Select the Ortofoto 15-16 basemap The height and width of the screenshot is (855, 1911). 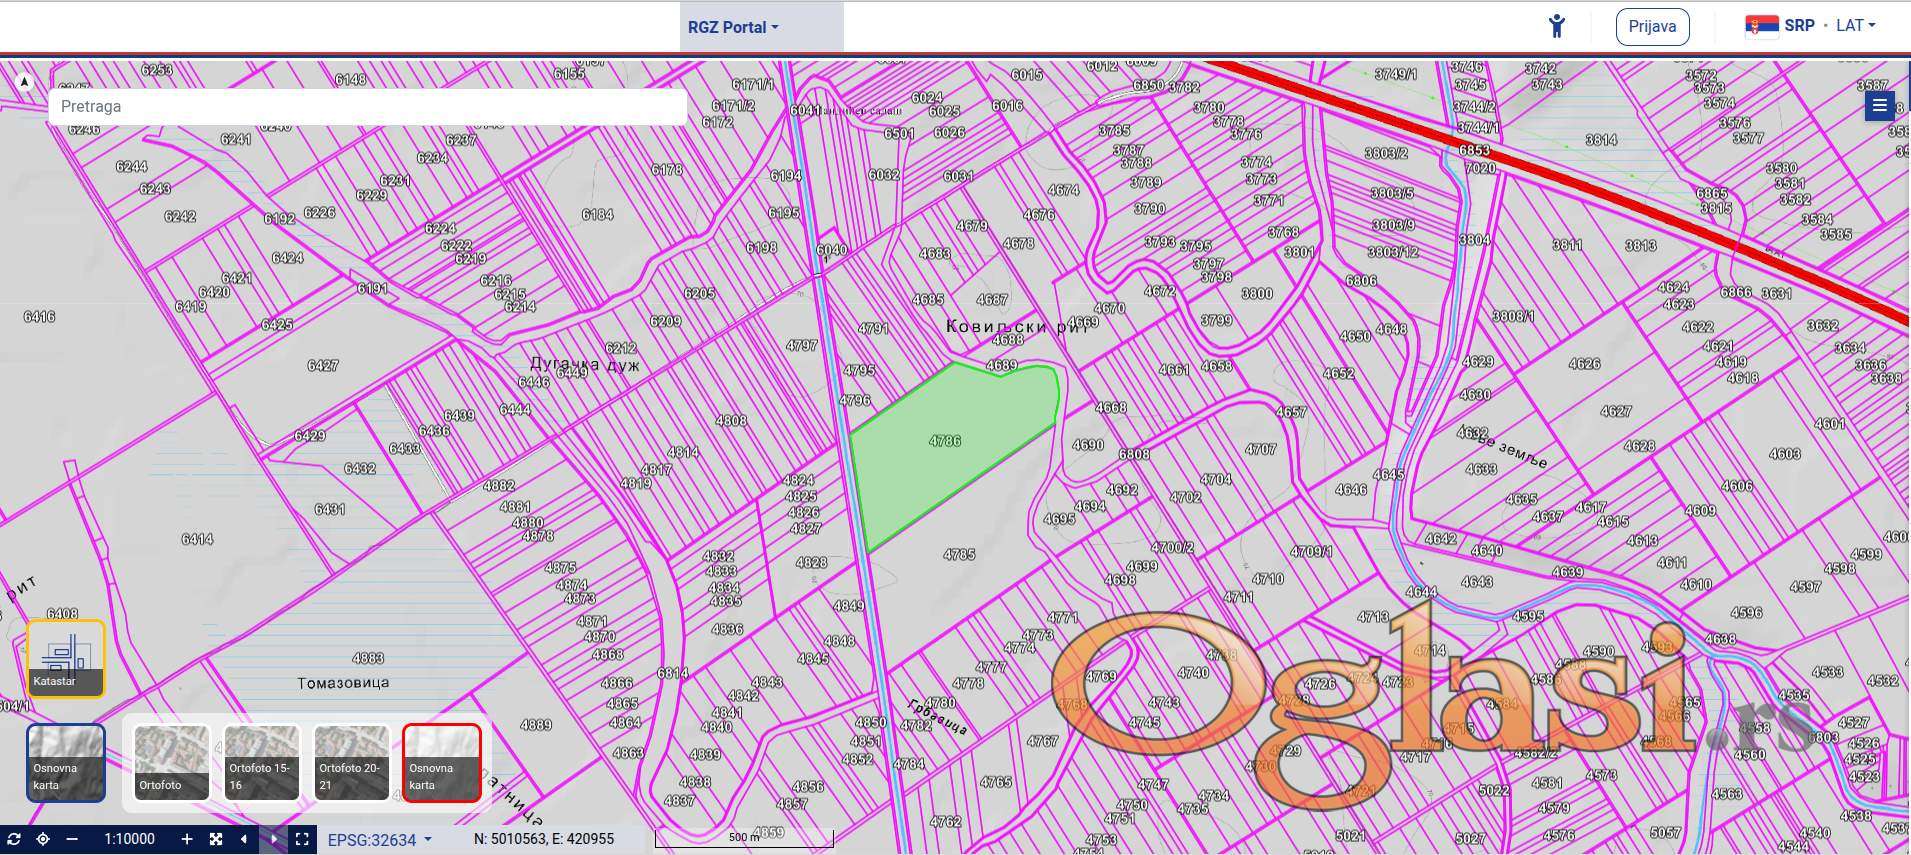point(261,762)
